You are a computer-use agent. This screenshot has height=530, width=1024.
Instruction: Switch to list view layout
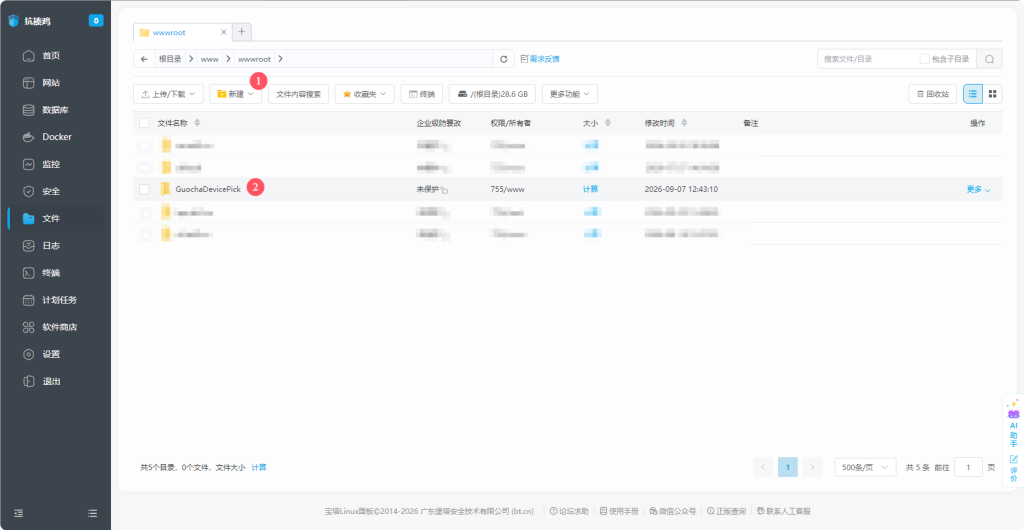coord(972,94)
